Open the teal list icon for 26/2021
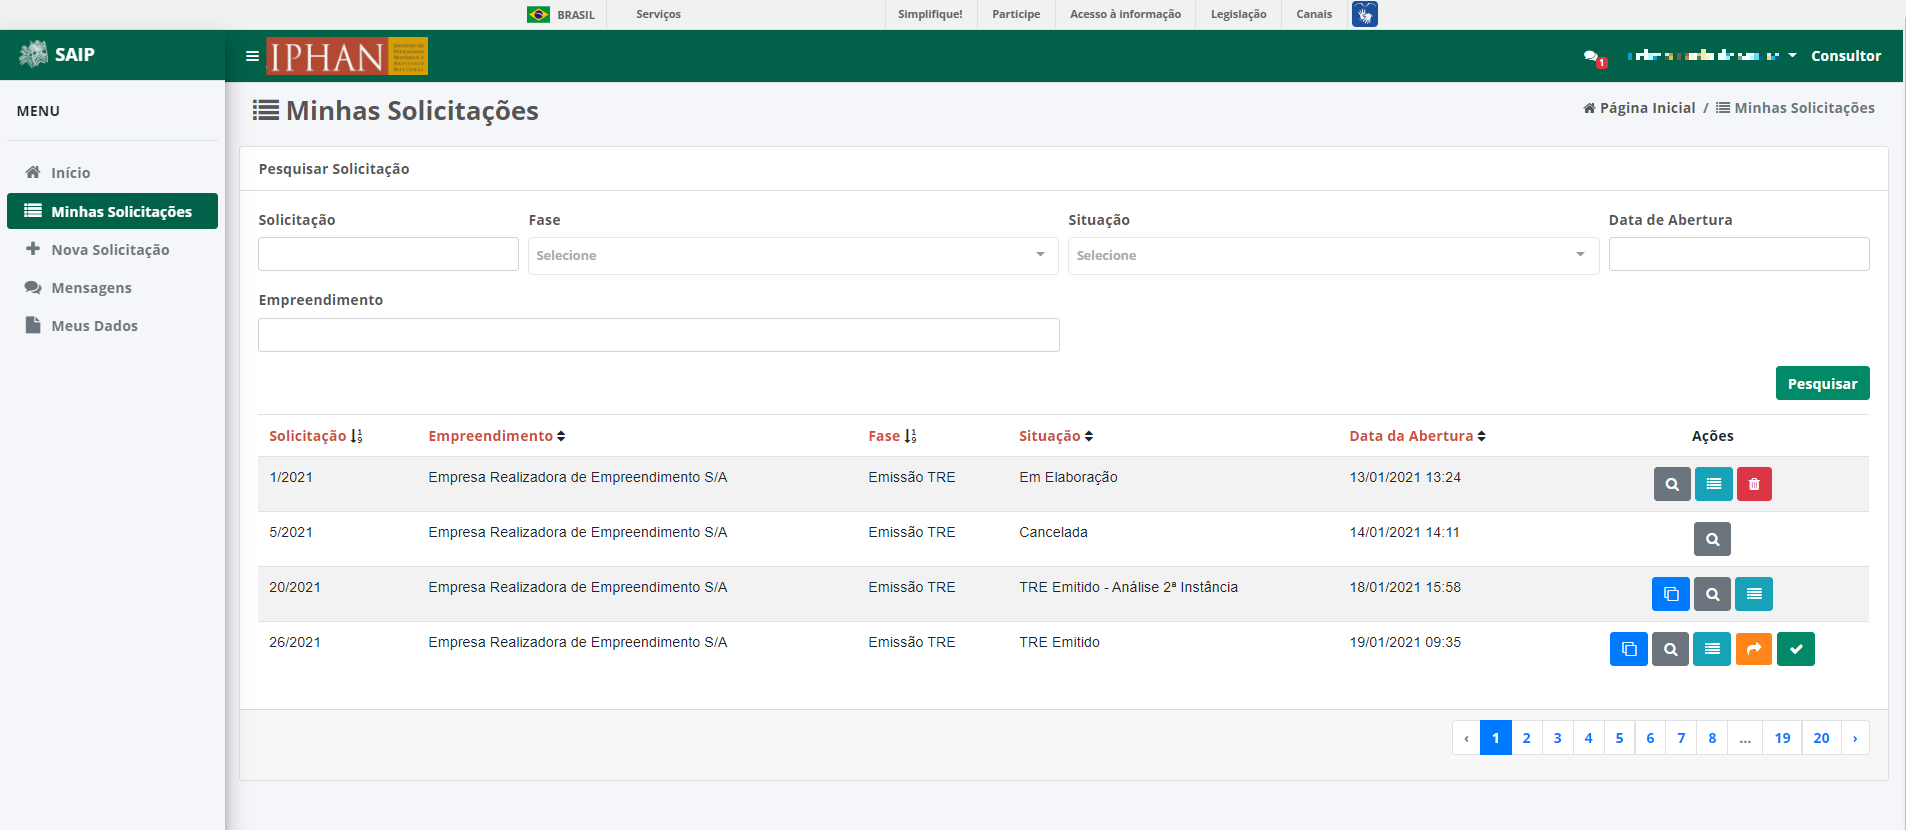 click(x=1712, y=649)
